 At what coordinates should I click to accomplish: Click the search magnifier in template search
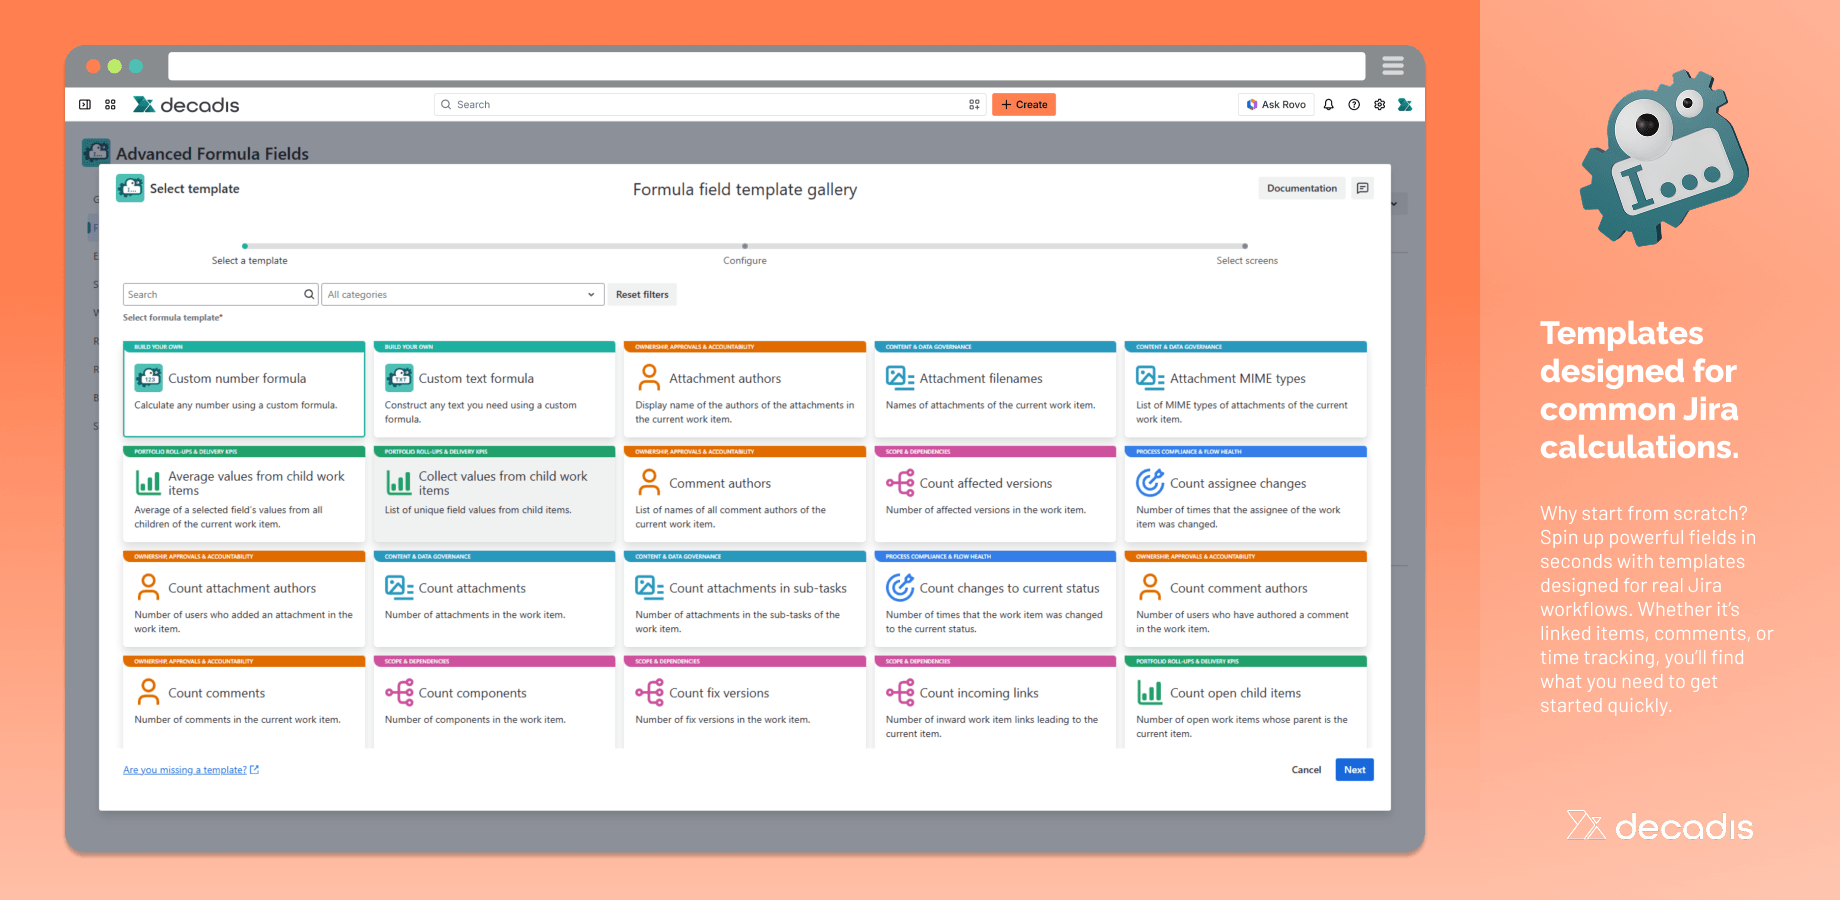[309, 294]
